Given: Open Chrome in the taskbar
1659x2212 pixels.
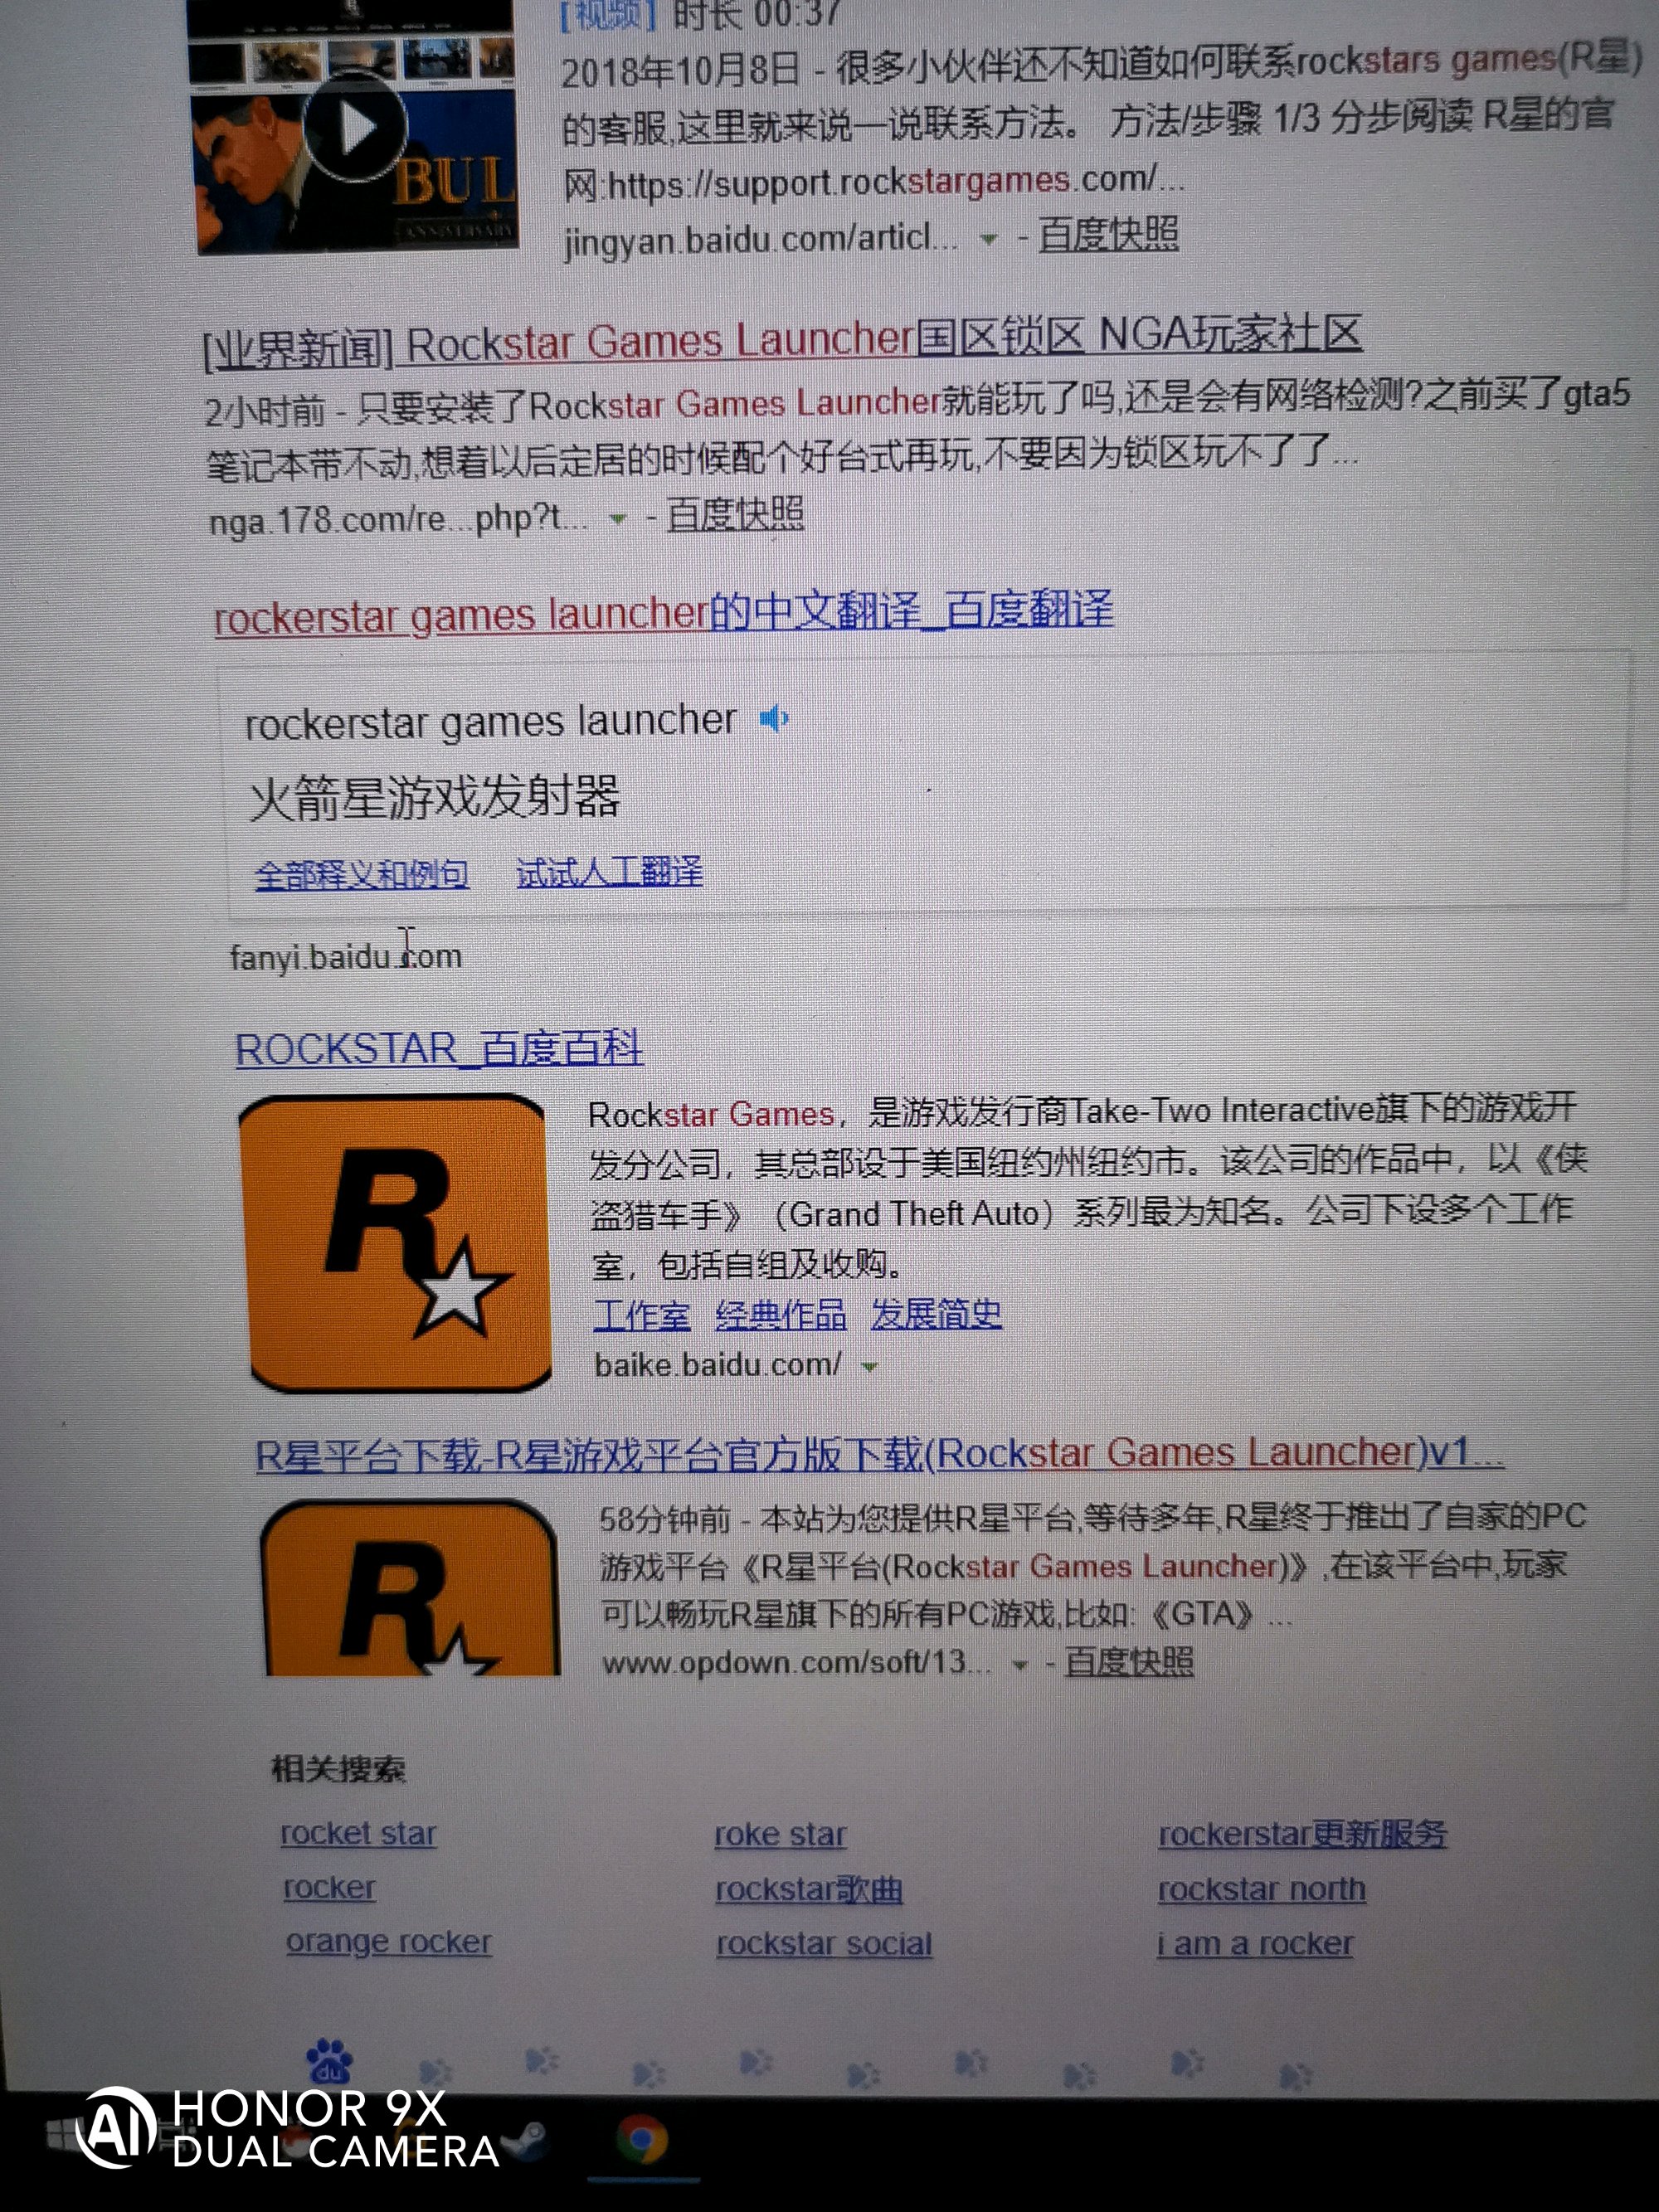Looking at the screenshot, I should click(641, 2140).
